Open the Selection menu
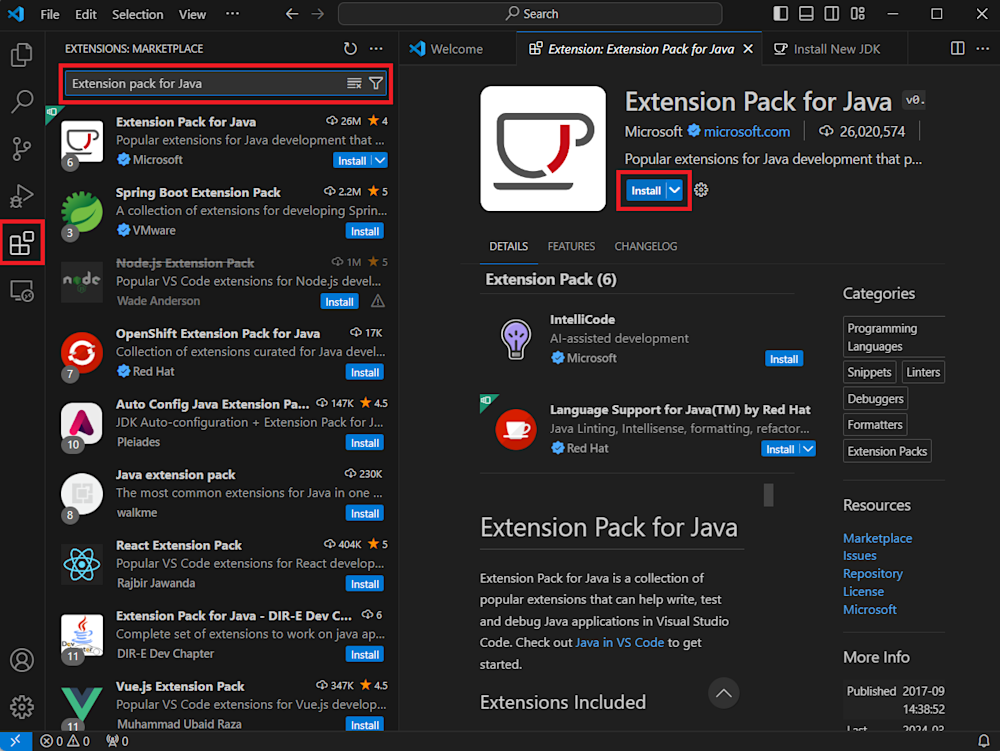 point(137,14)
